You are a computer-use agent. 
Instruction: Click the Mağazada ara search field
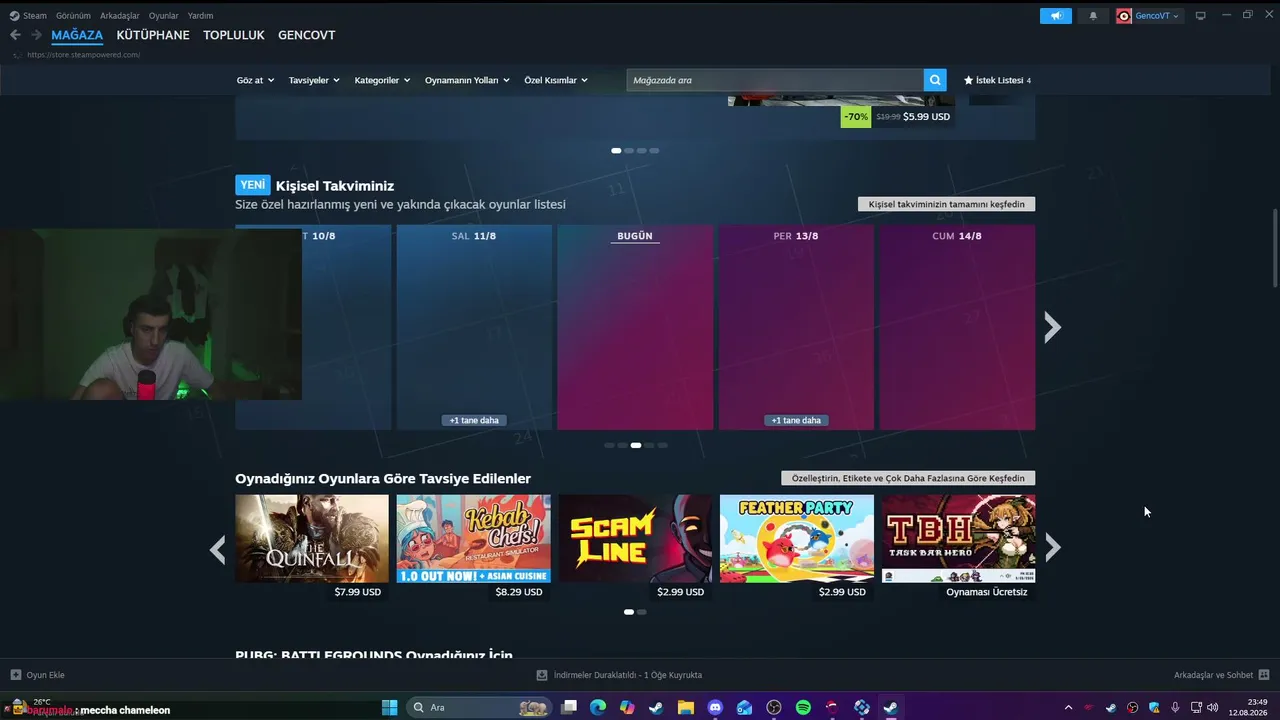775,80
